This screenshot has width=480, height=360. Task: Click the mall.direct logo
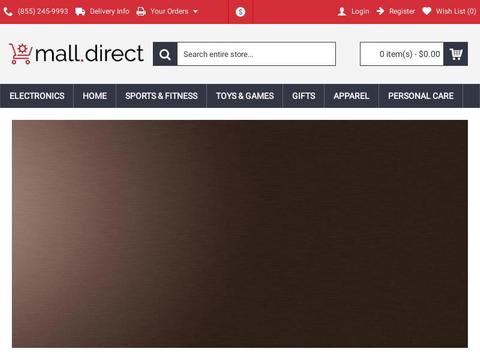[x=76, y=54]
